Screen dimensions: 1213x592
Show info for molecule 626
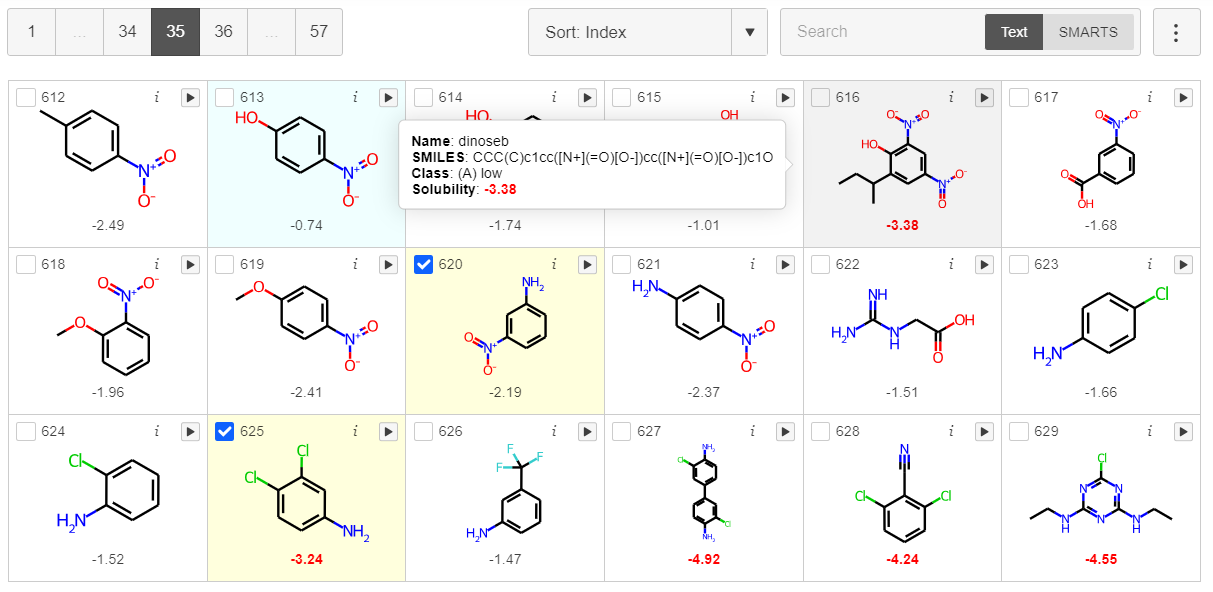(x=553, y=431)
